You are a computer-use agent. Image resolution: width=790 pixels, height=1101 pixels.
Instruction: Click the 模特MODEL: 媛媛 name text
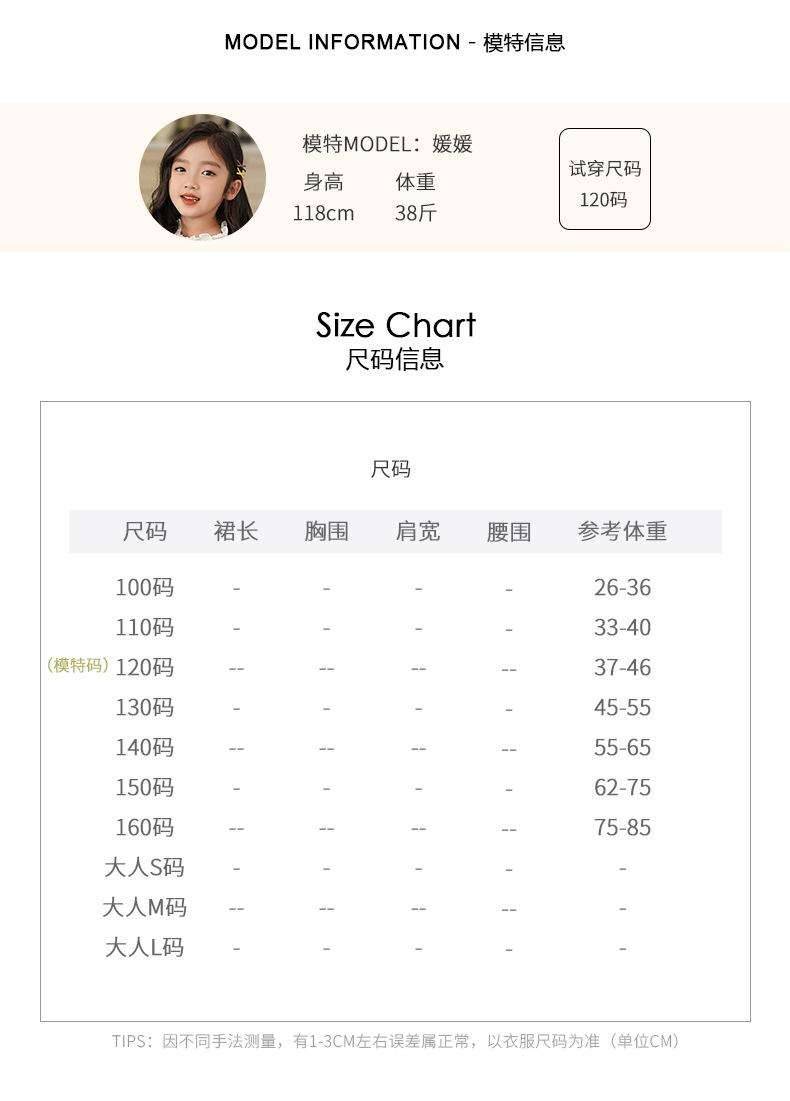click(x=387, y=144)
